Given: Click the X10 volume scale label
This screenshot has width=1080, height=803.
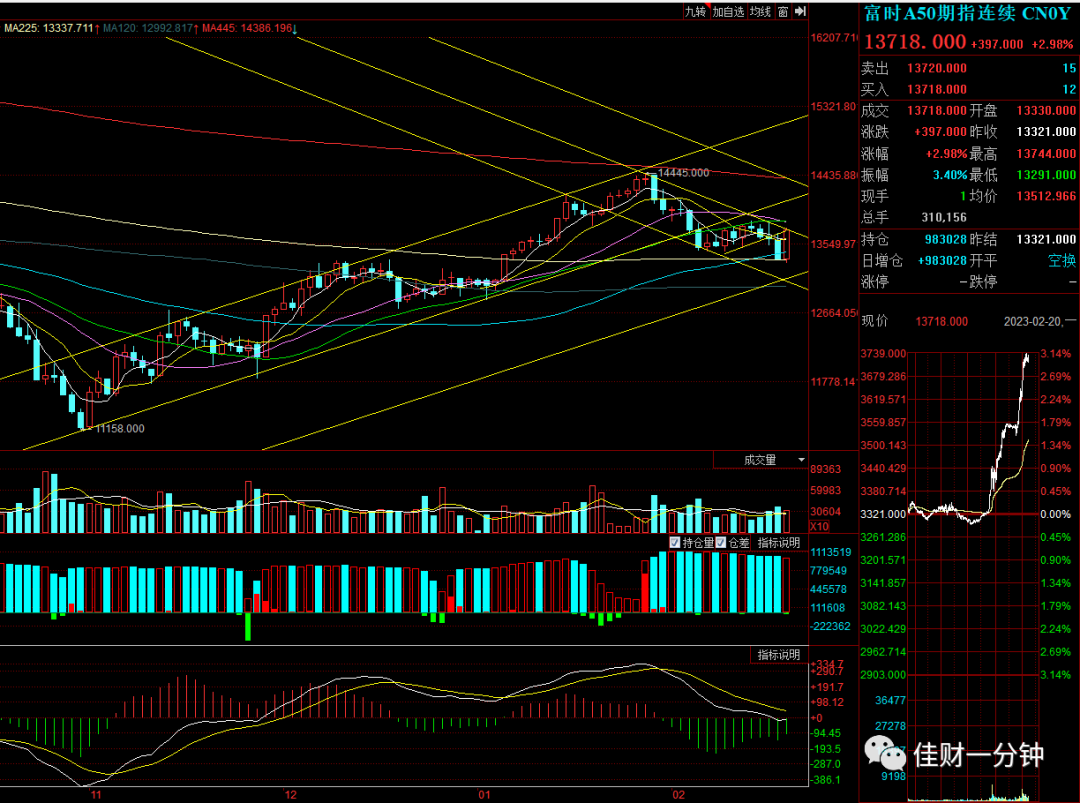Looking at the screenshot, I should click(820, 527).
